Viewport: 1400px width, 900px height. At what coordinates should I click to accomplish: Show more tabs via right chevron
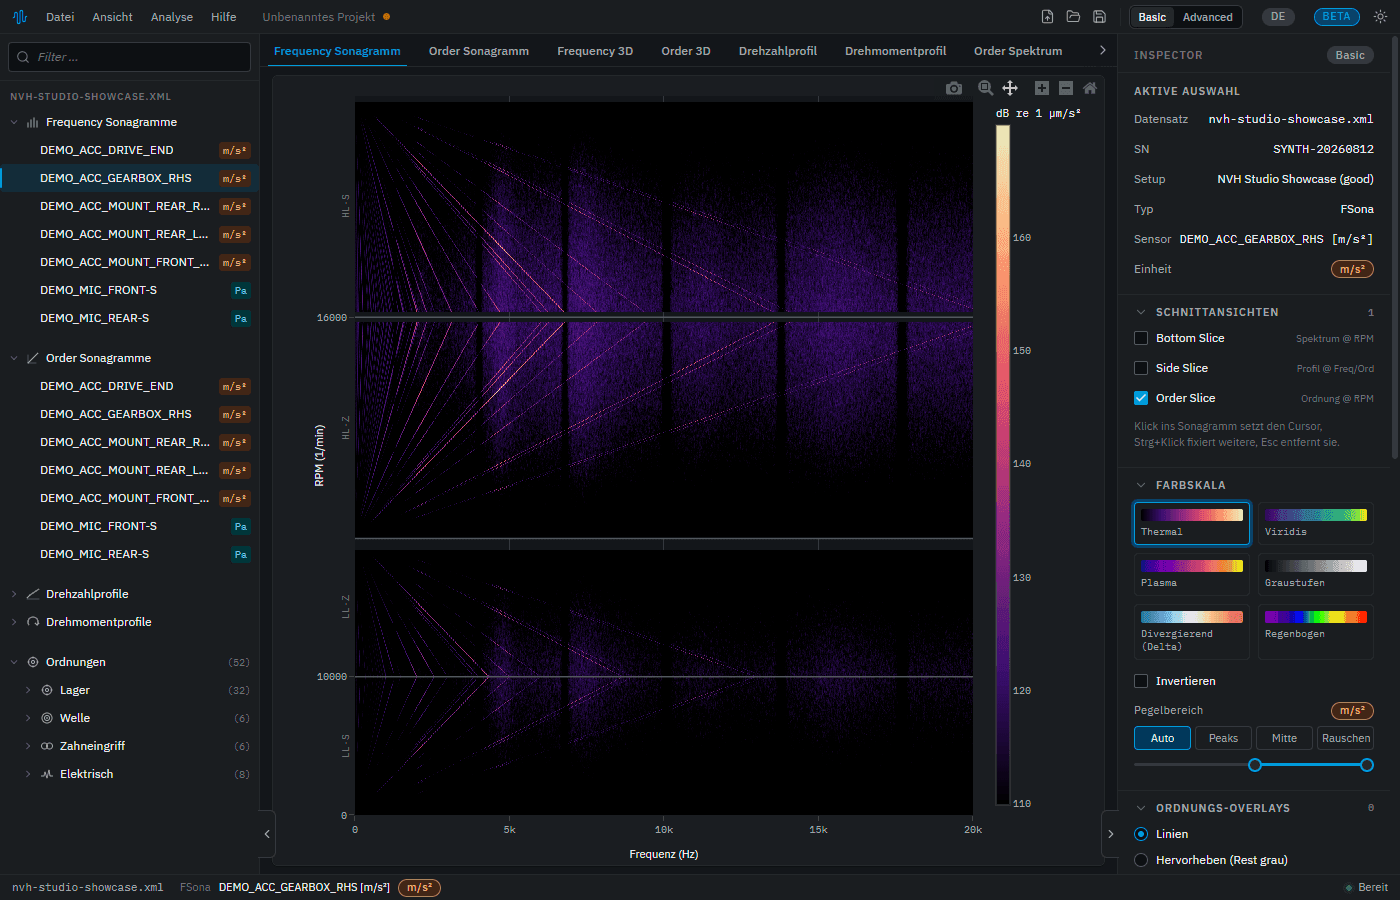click(x=1102, y=50)
